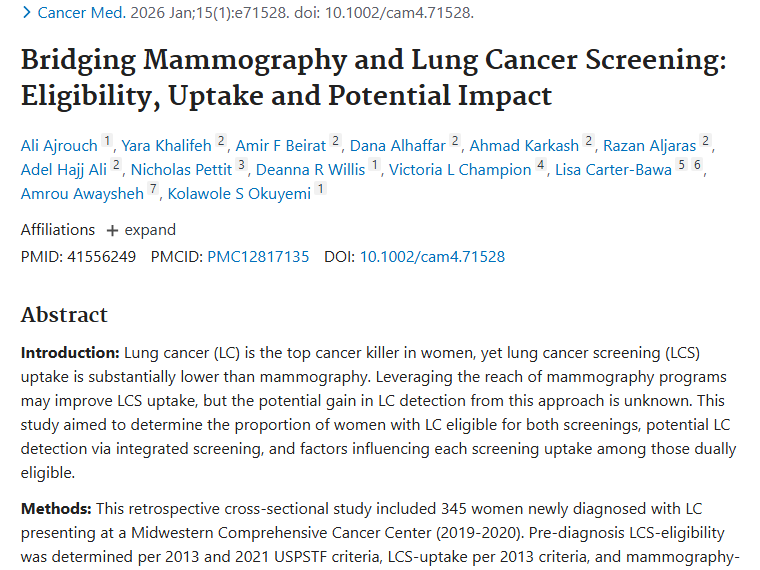The width and height of the screenshot is (760, 570).
Task: Click author Razan Aljaras
Action: click(649, 146)
